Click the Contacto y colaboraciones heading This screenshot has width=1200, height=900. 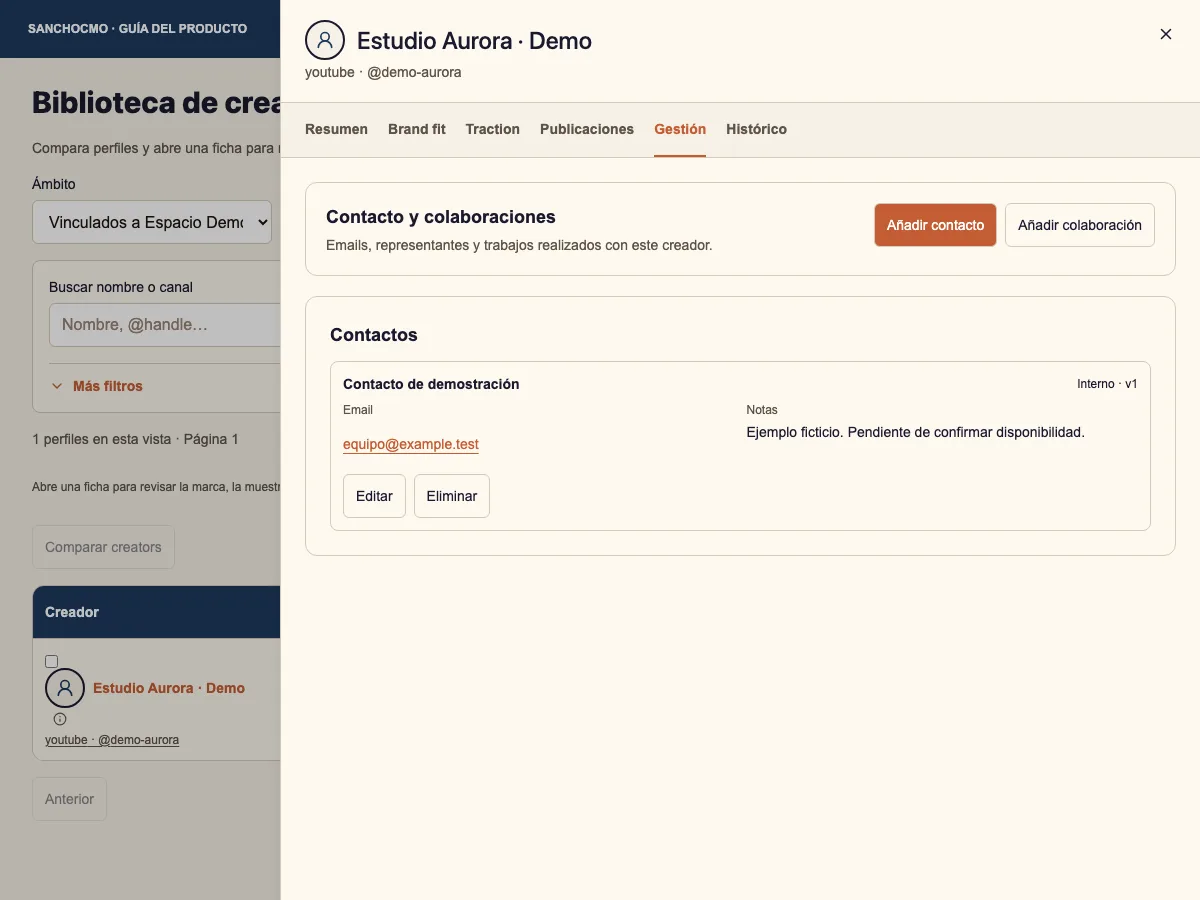[441, 217]
